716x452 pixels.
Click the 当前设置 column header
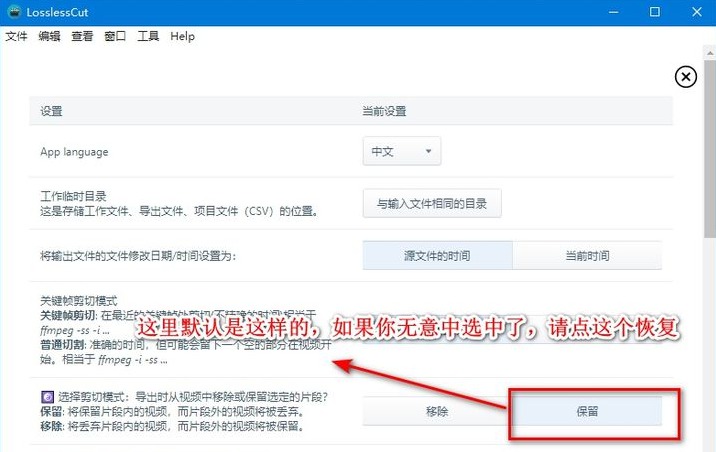tap(384, 111)
